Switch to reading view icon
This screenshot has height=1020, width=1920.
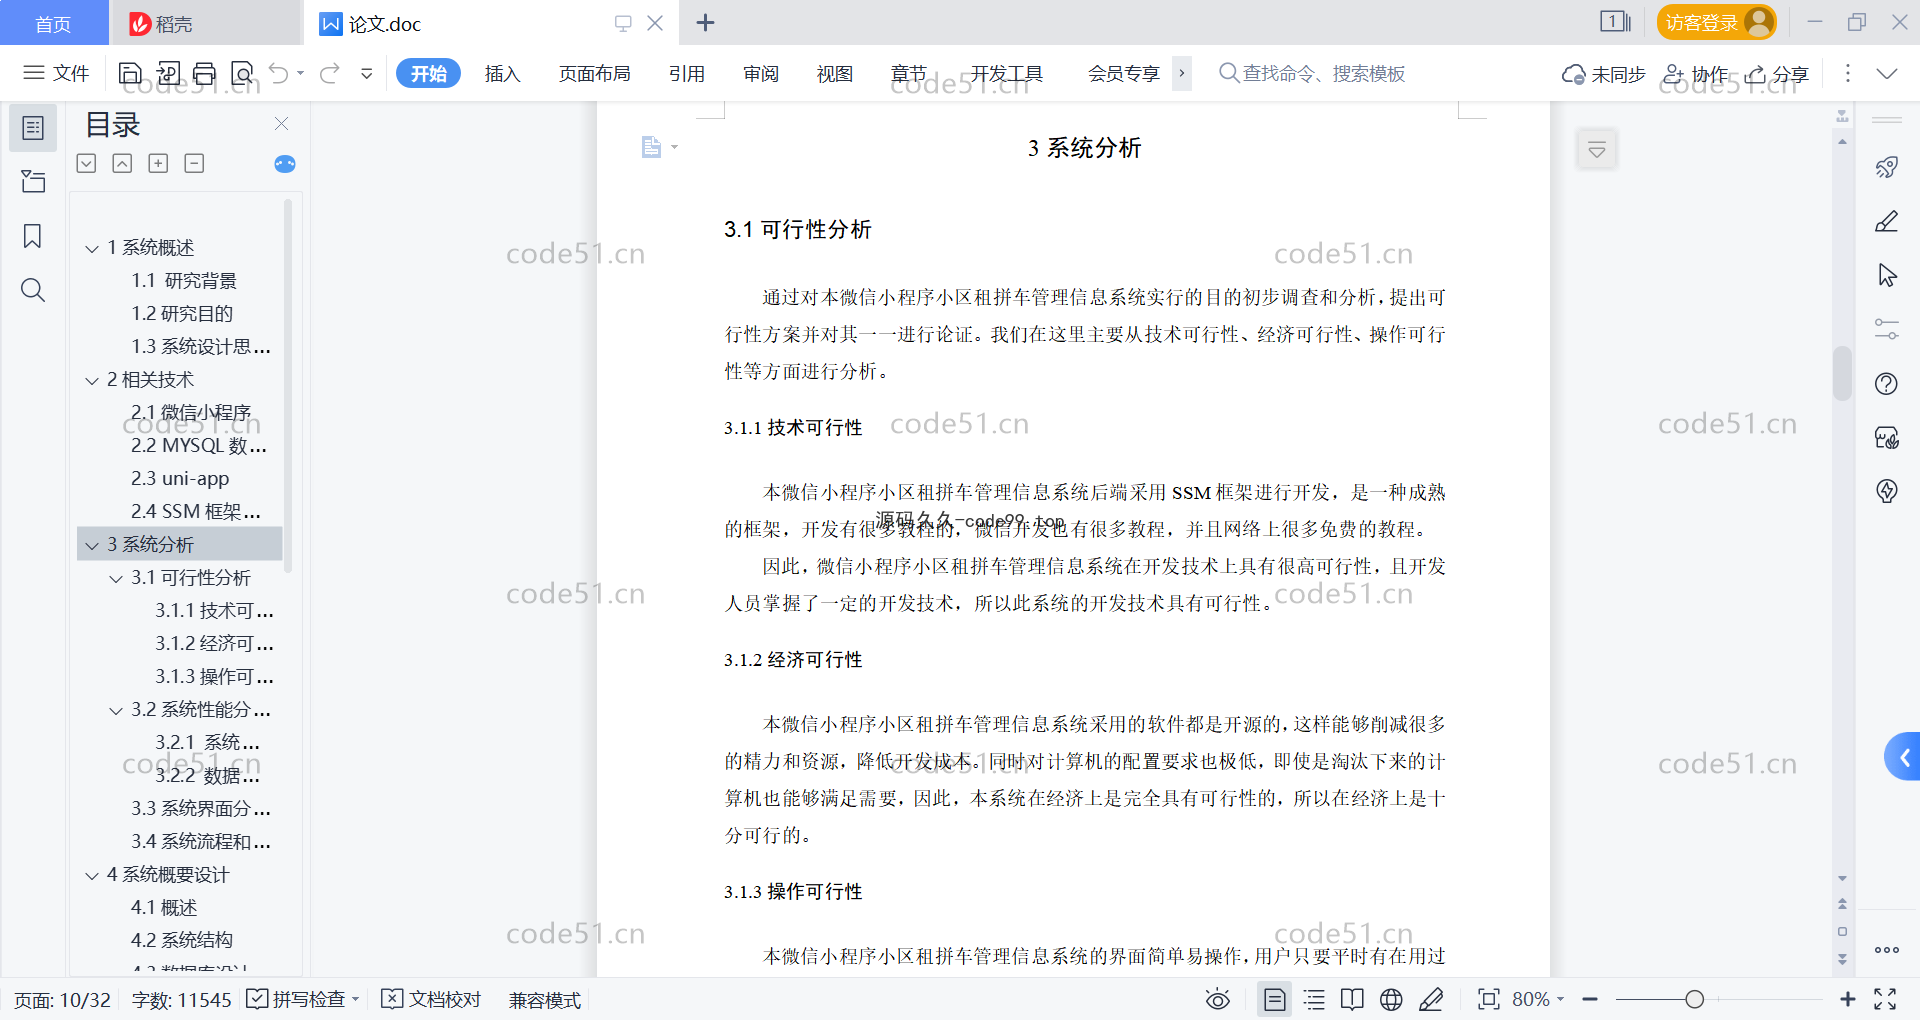click(x=1352, y=999)
